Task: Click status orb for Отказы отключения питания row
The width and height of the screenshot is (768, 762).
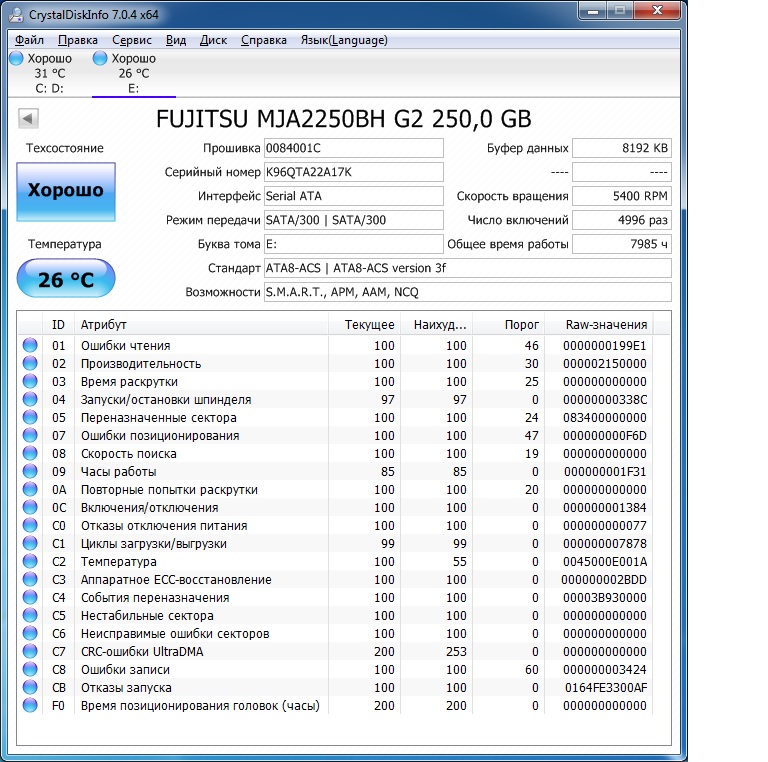Action: (x=30, y=525)
